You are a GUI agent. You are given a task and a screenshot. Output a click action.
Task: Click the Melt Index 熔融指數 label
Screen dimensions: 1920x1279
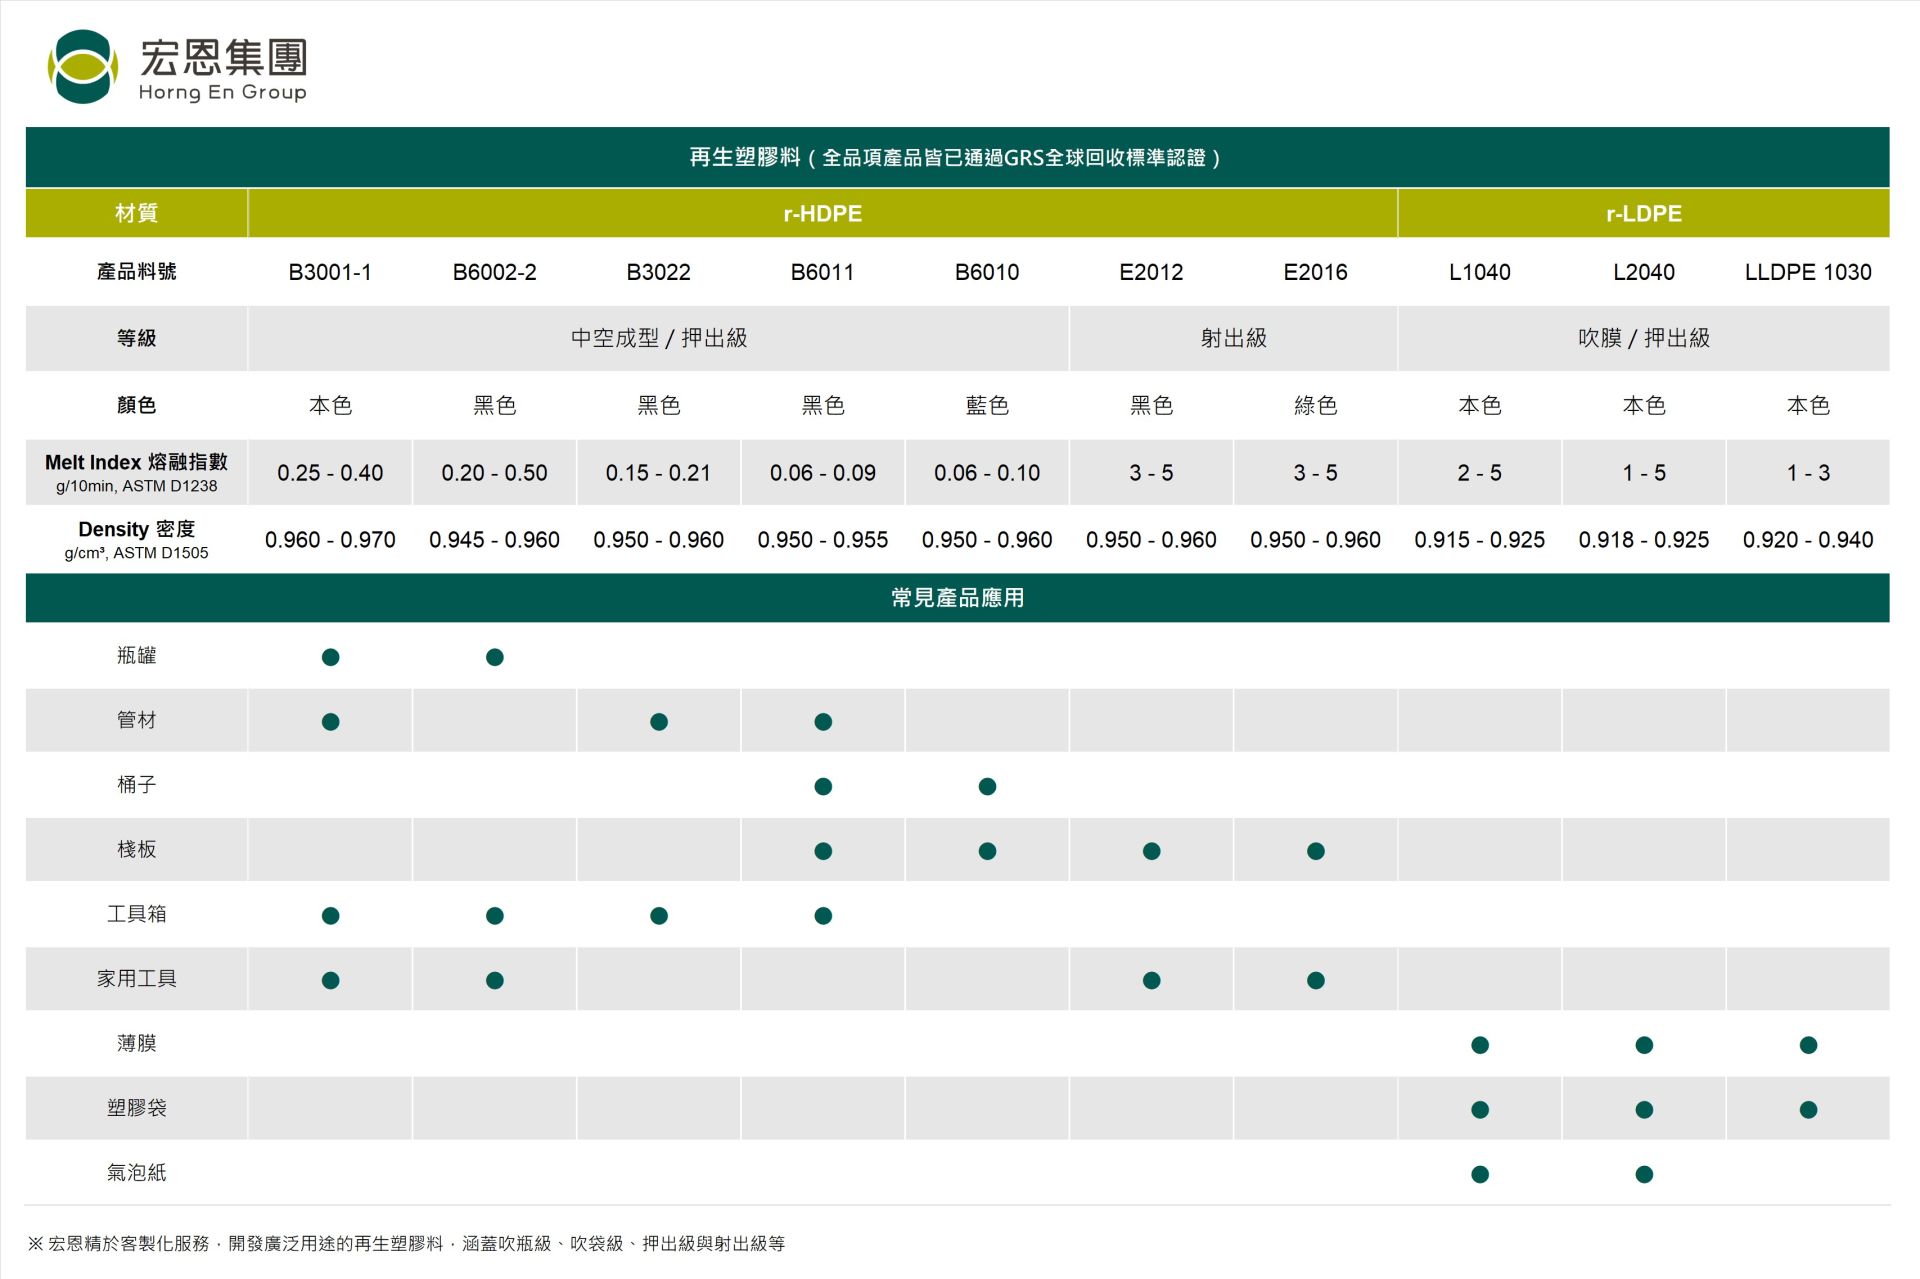tap(136, 463)
